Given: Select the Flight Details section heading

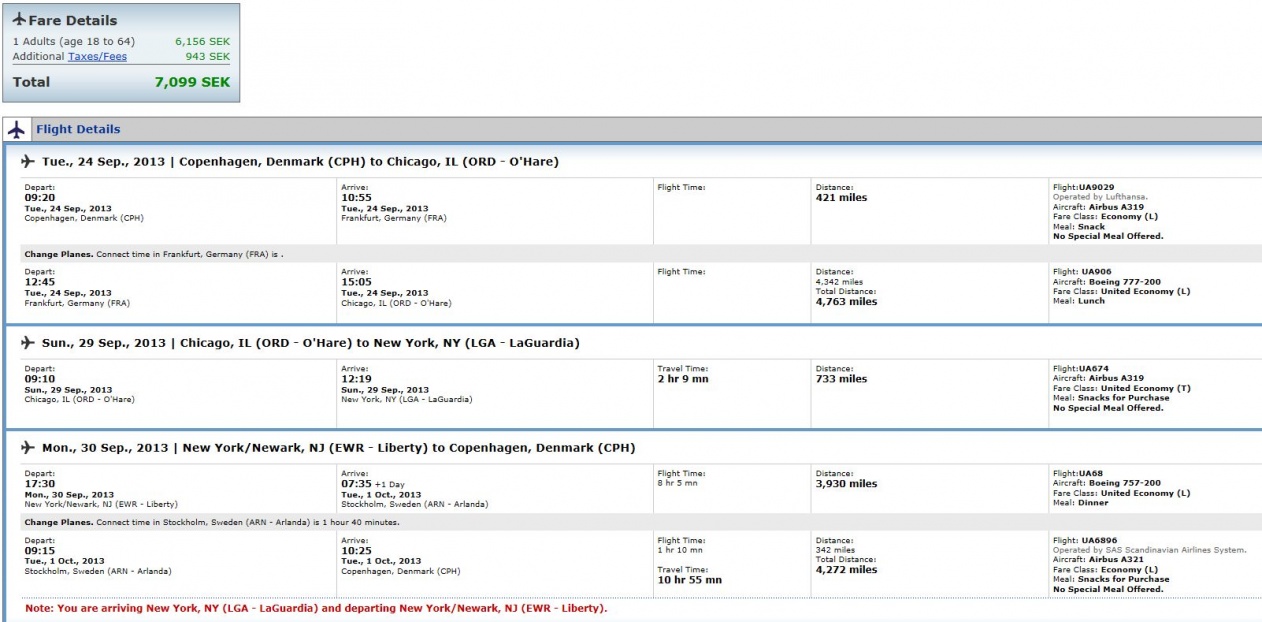Looking at the screenshot, I should tap(78, 130).
